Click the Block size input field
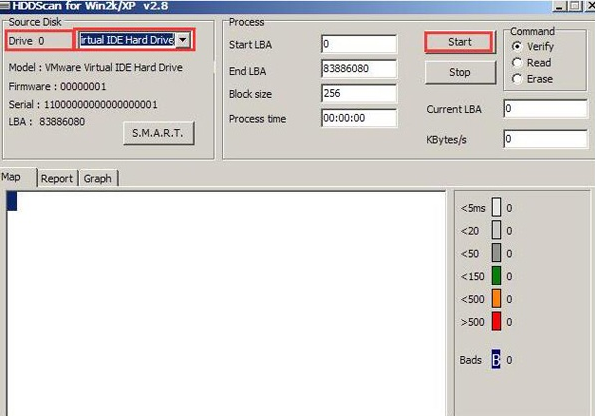This screenshot has width=595, height=416. (x=359, y=93)
